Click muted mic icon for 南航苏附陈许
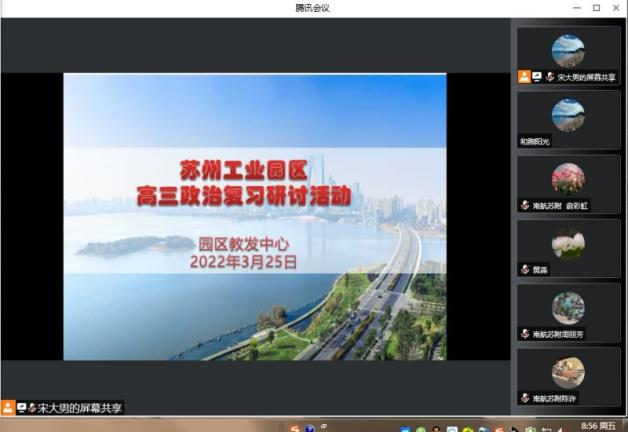This screenshot has height=432, width=628. (525, 398)
